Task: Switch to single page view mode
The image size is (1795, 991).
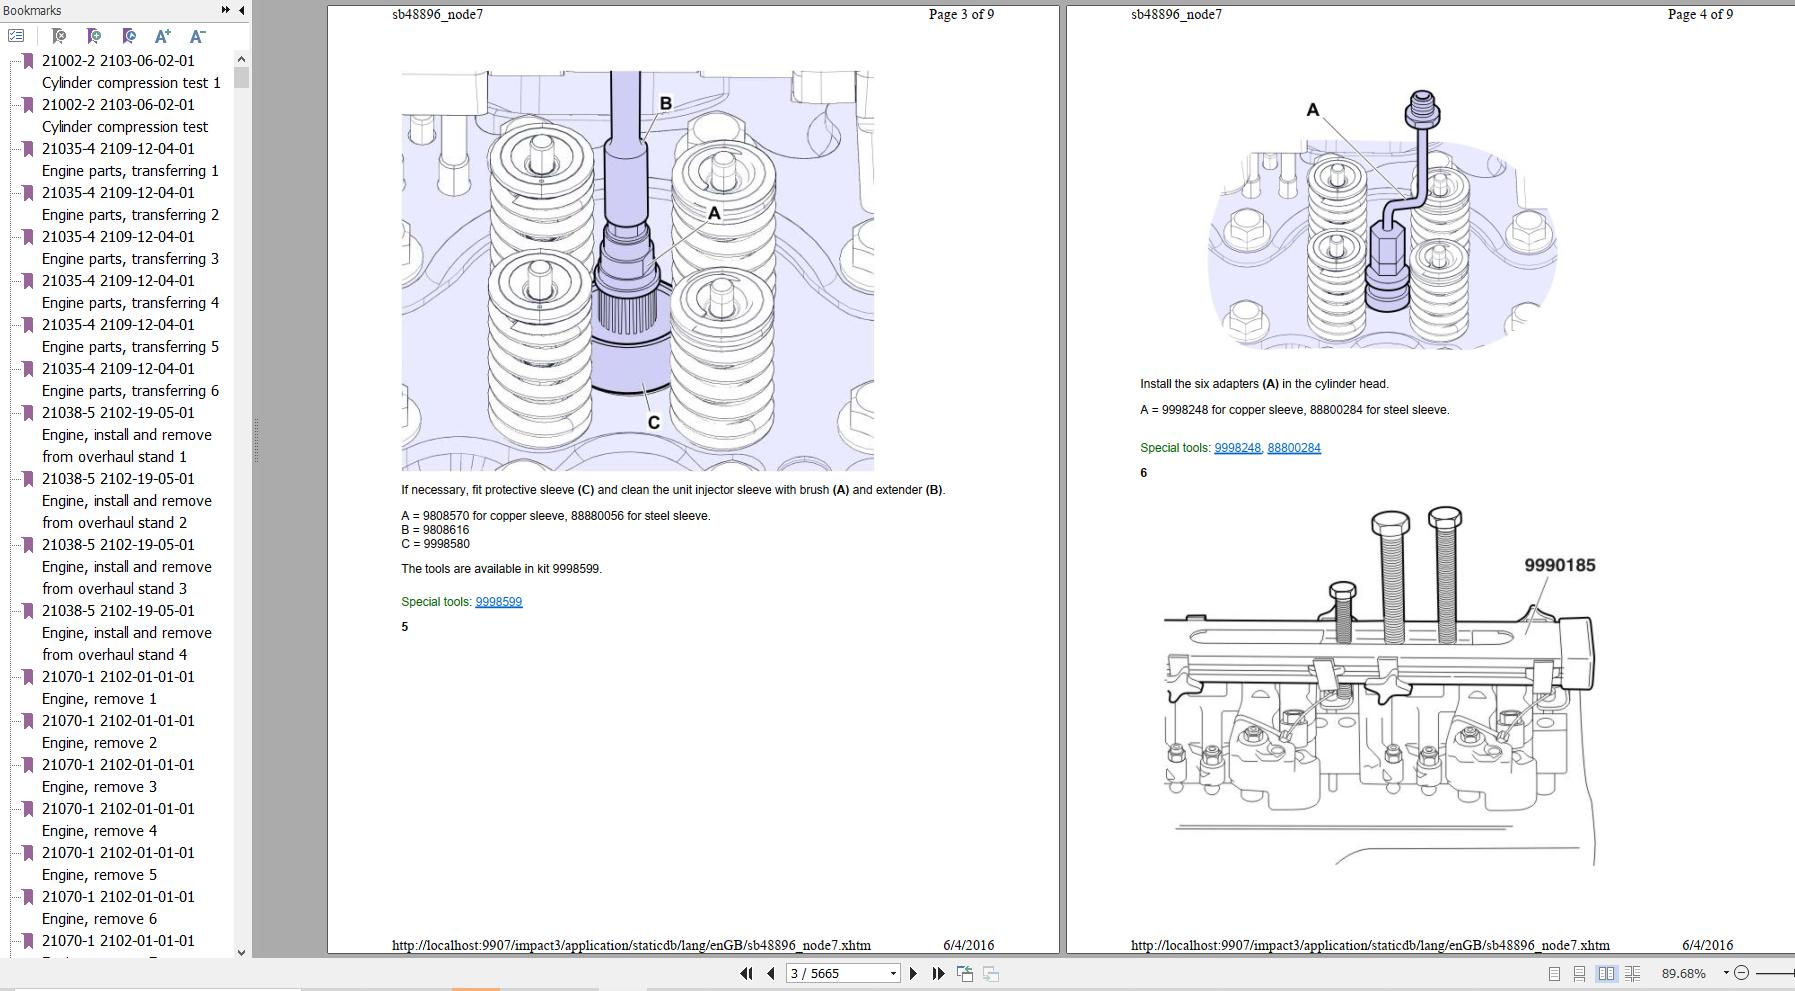Action: (x=1554, y=973)
